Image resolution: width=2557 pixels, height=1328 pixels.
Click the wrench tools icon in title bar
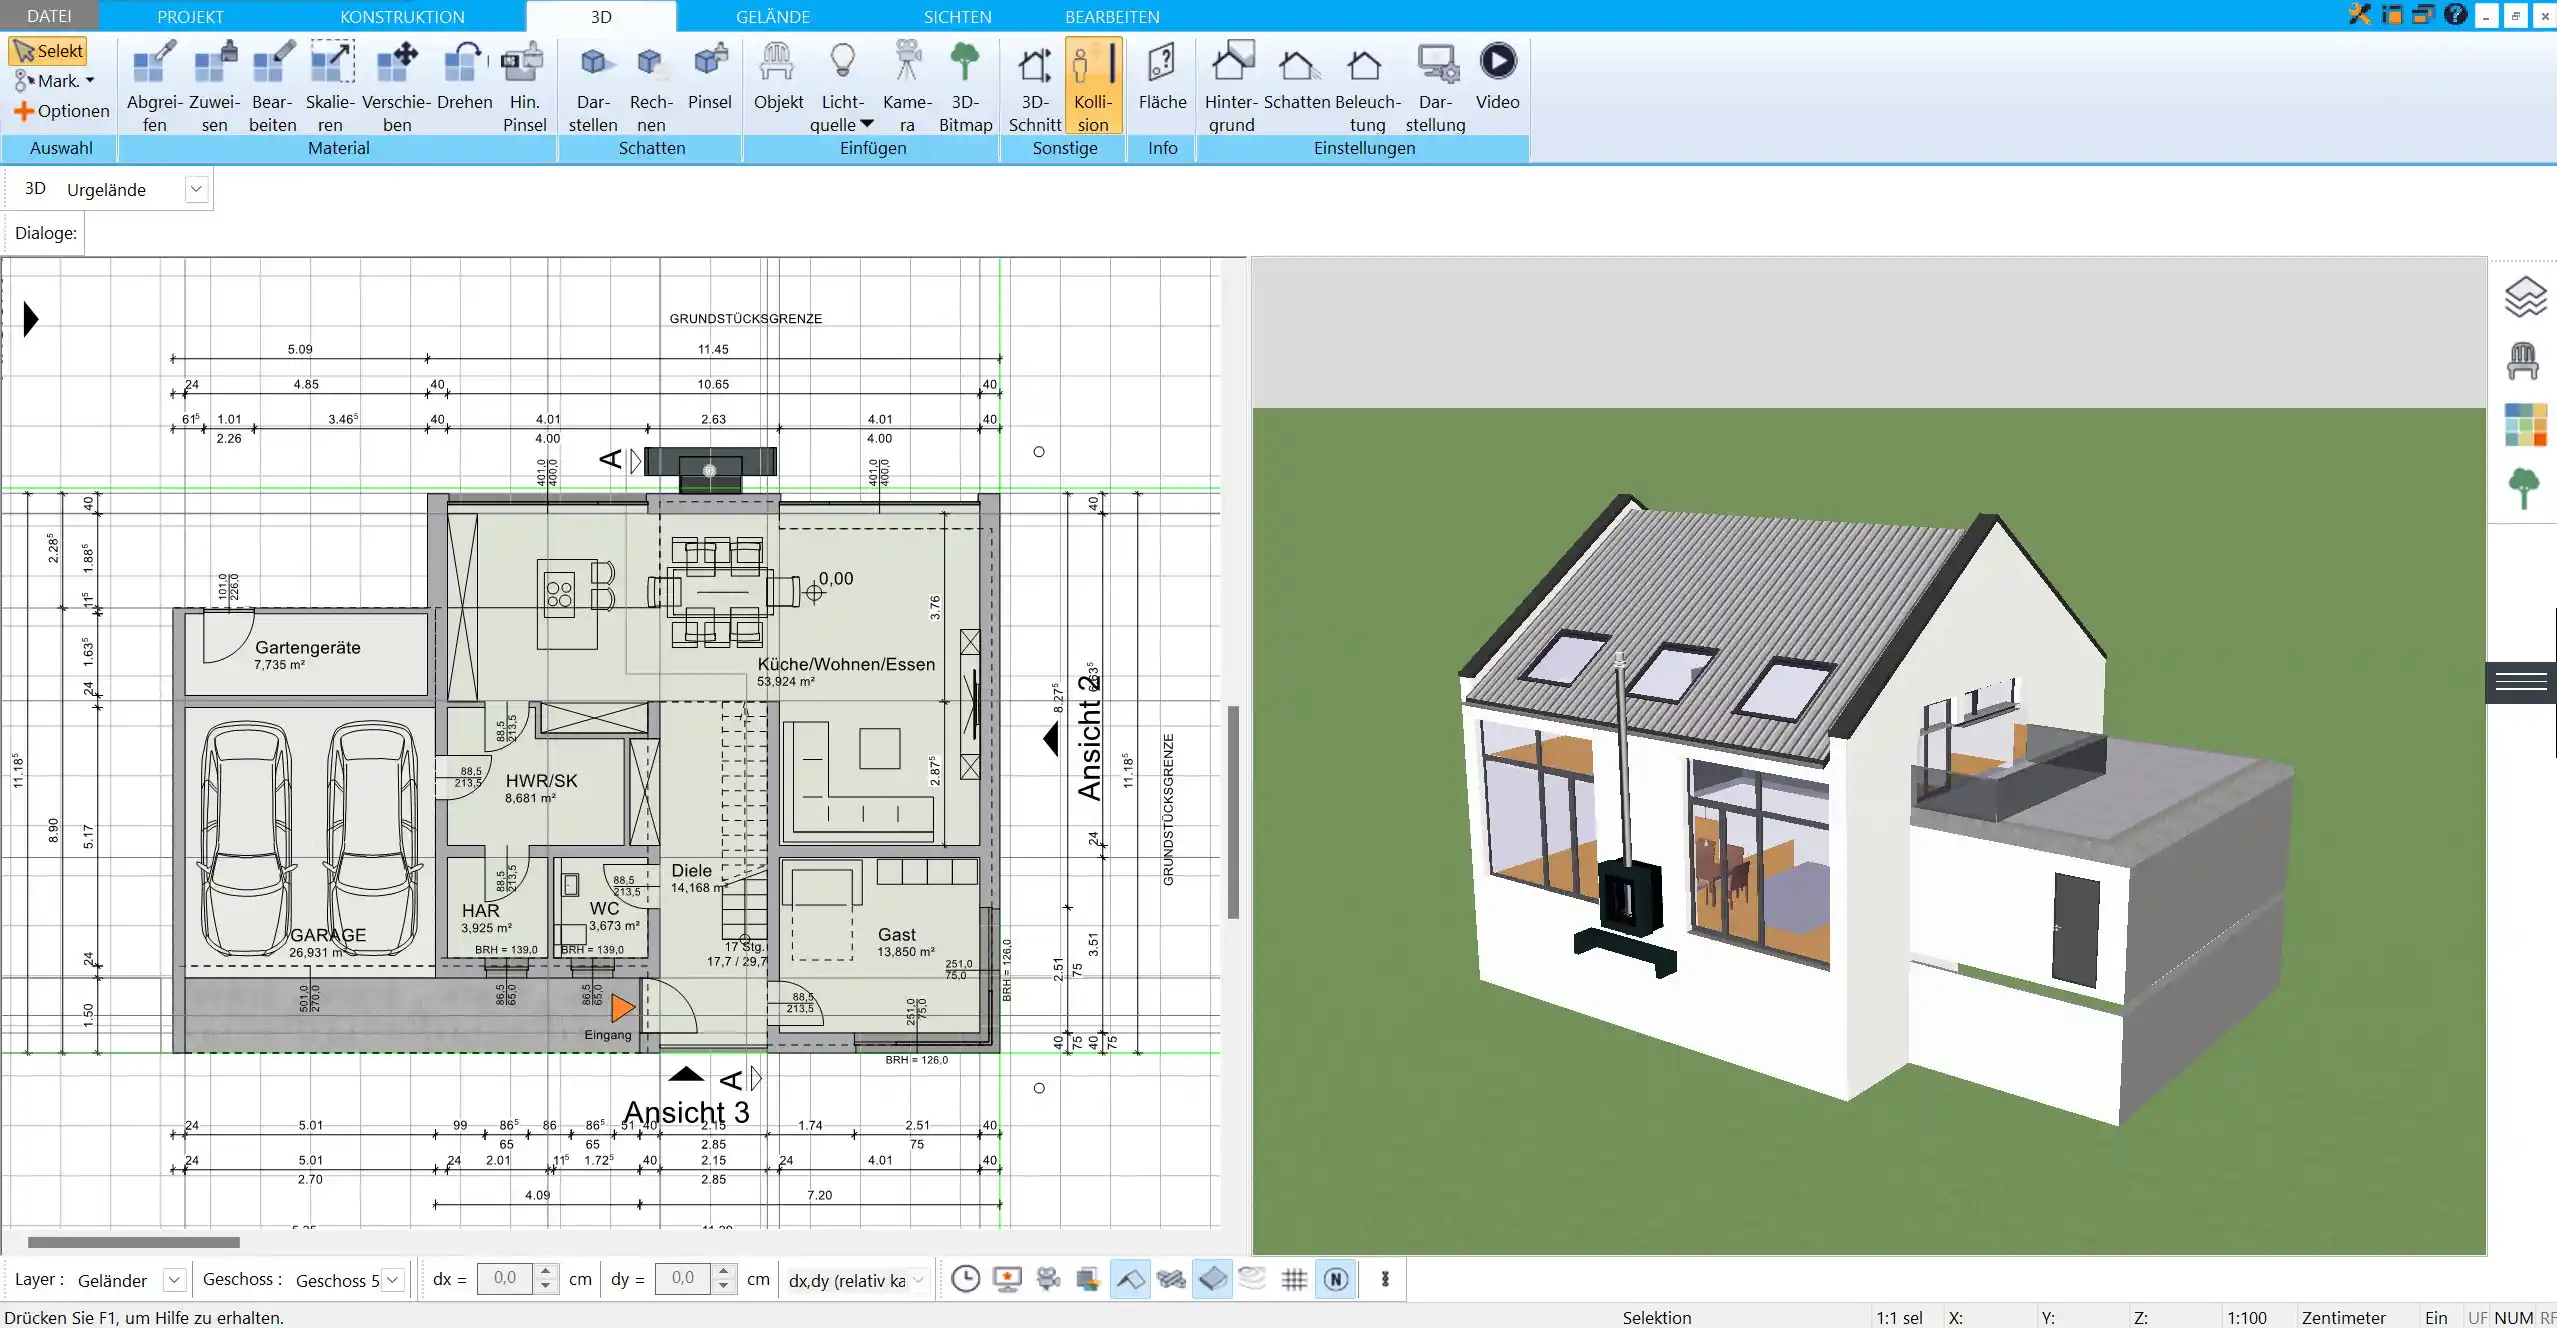[x=2360, y=15]
